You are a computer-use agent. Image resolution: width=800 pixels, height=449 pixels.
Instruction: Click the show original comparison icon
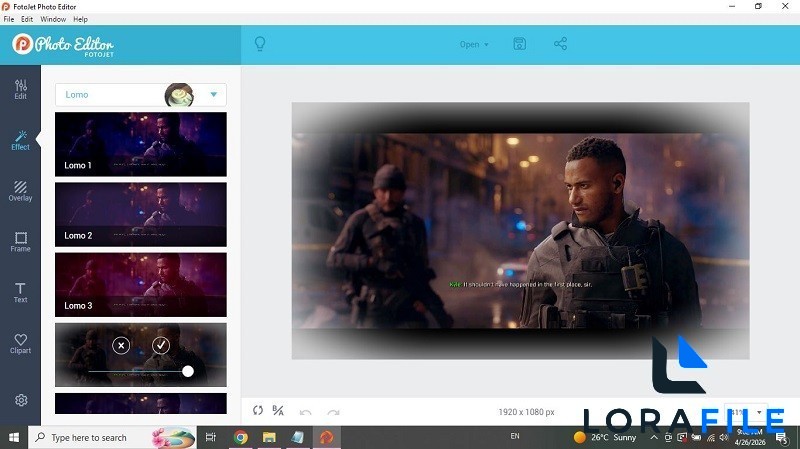coord(278,410)
